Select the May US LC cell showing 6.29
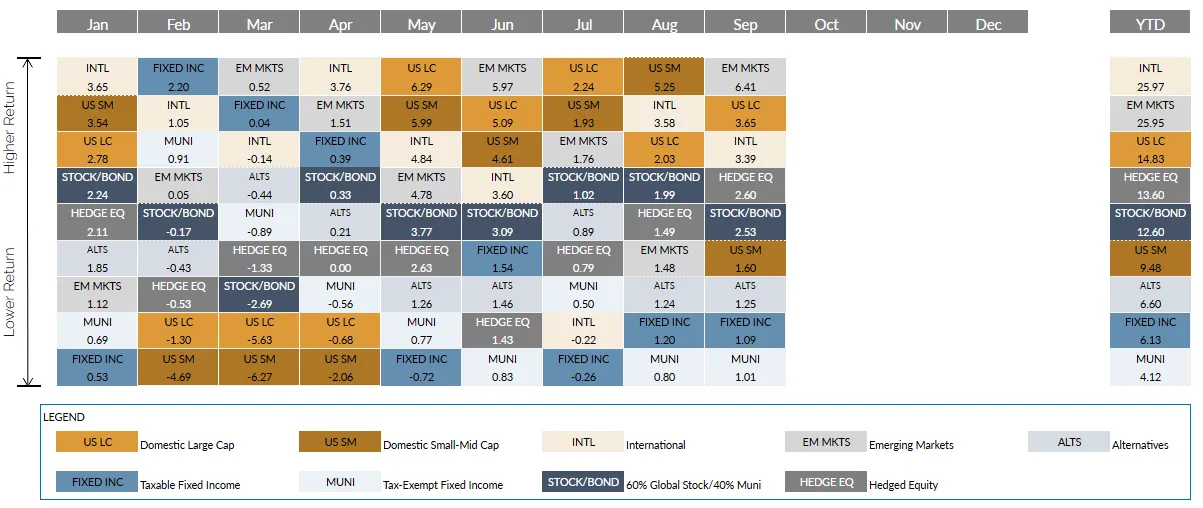 click(x=421, y=76)
